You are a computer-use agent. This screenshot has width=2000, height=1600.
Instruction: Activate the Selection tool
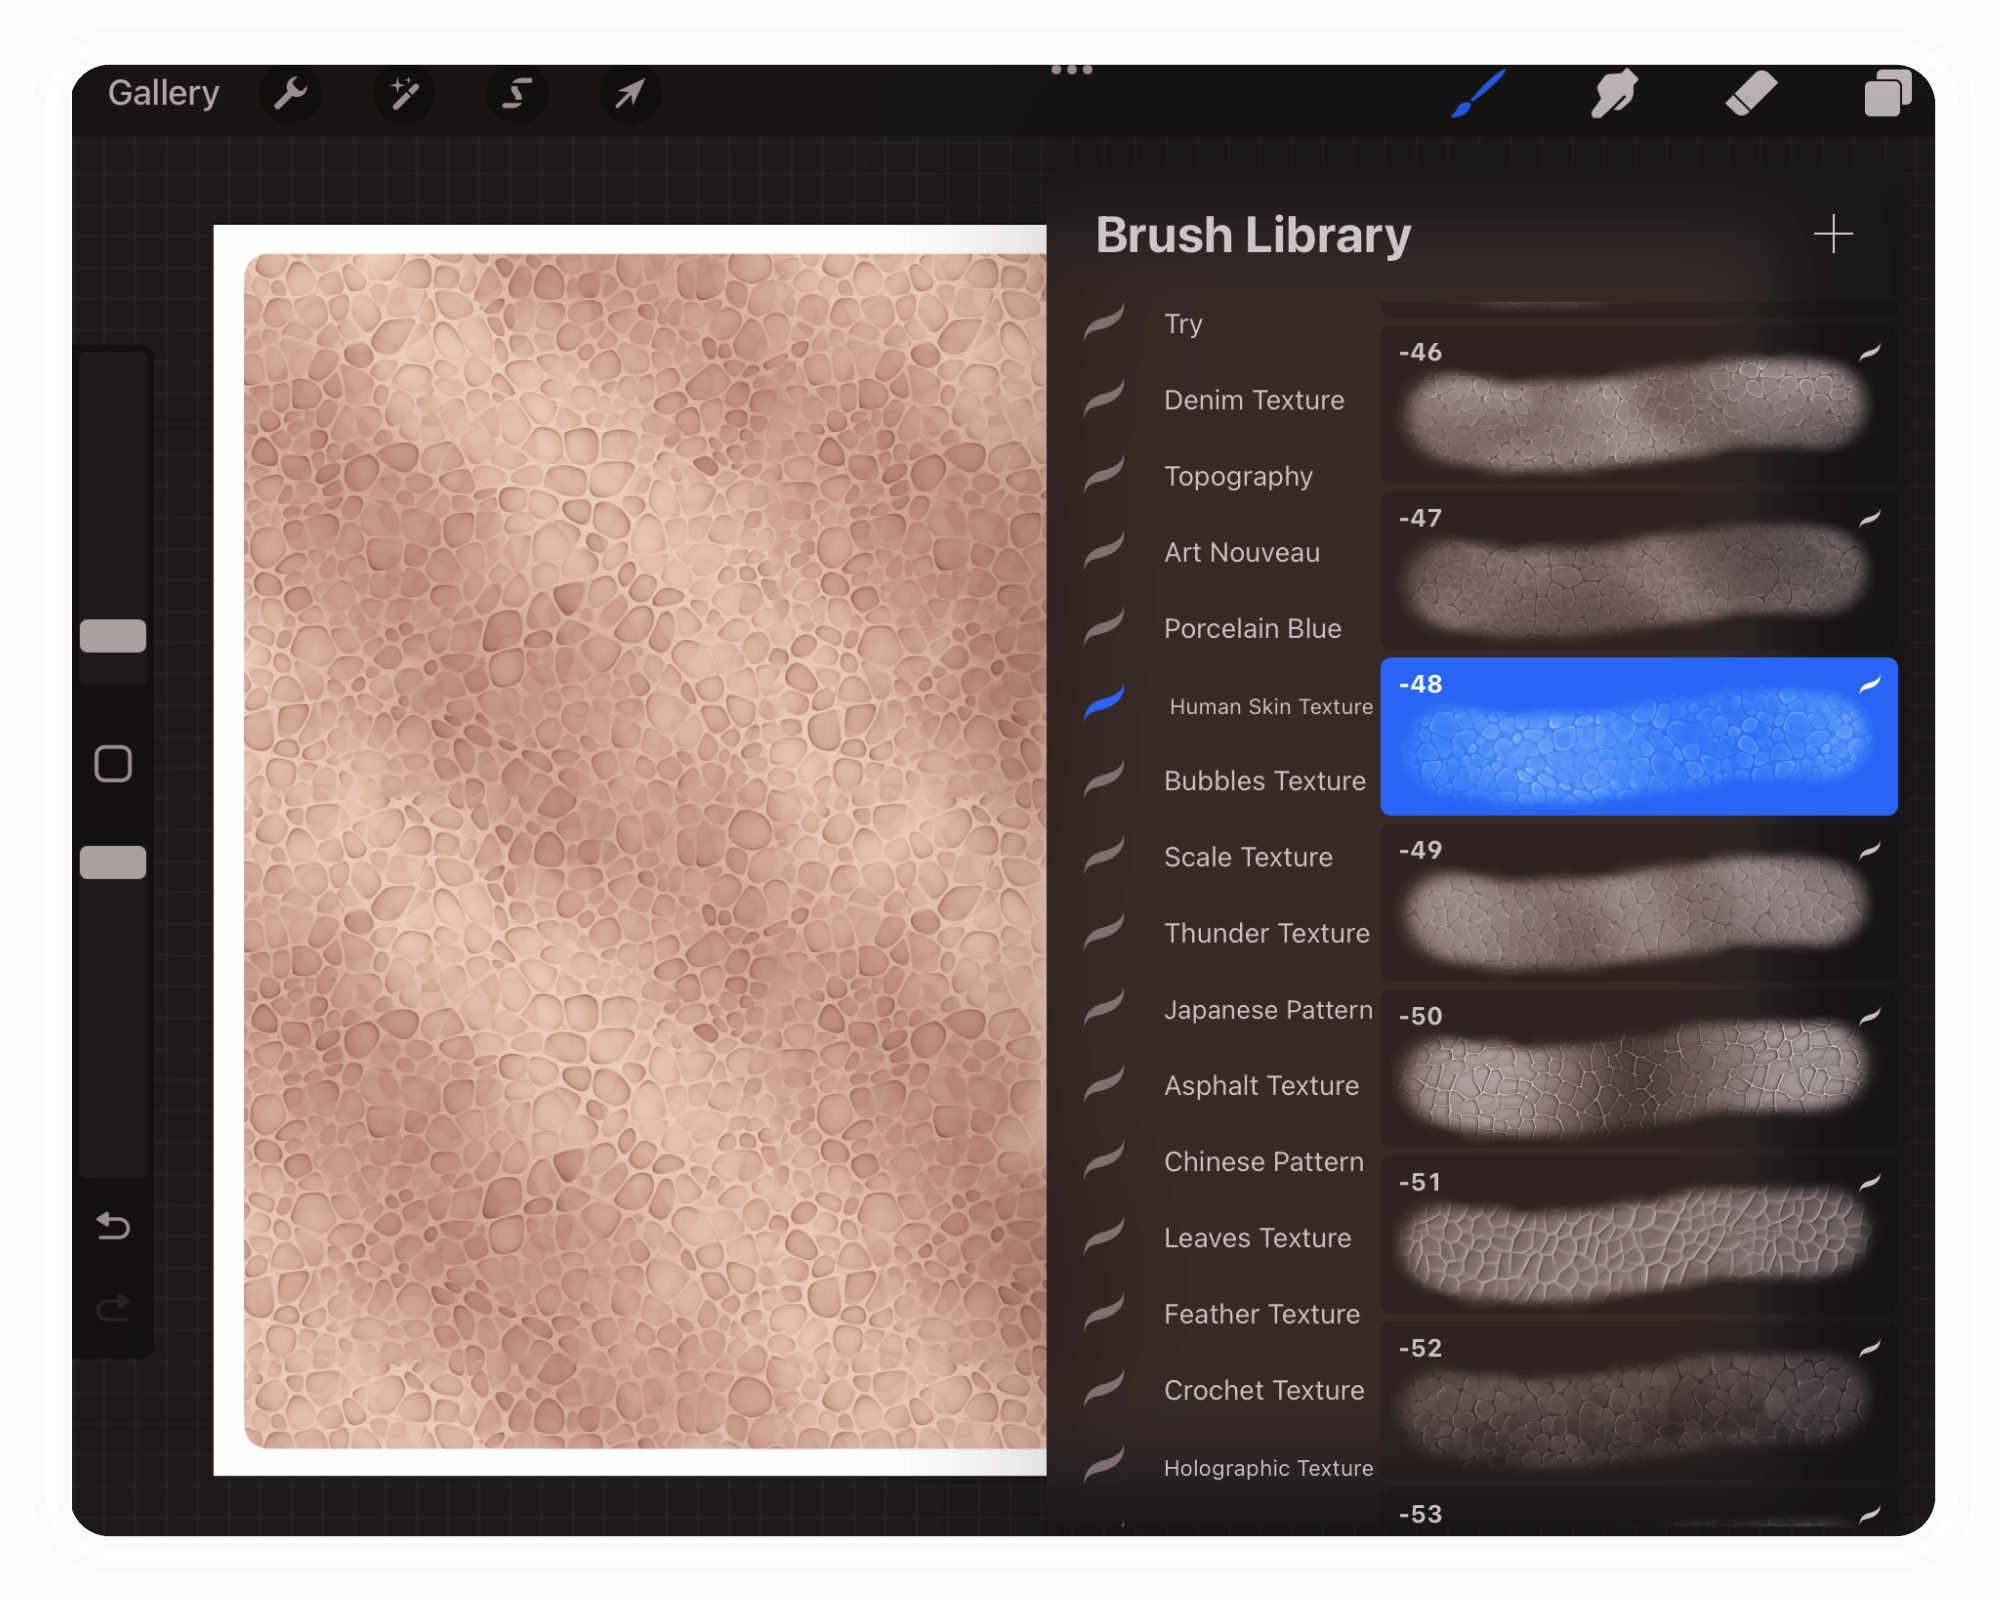tap(517, 93)
